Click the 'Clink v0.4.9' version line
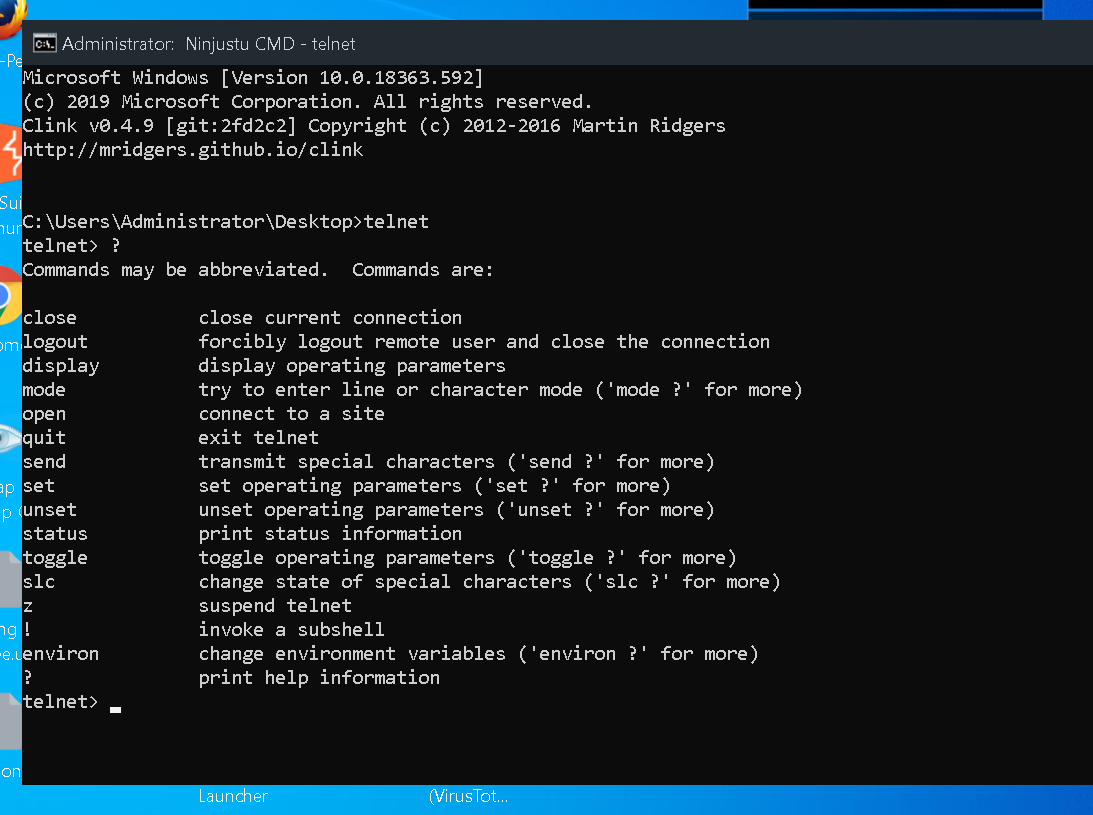The image size is (1093, 815). (x=374, y=125)
